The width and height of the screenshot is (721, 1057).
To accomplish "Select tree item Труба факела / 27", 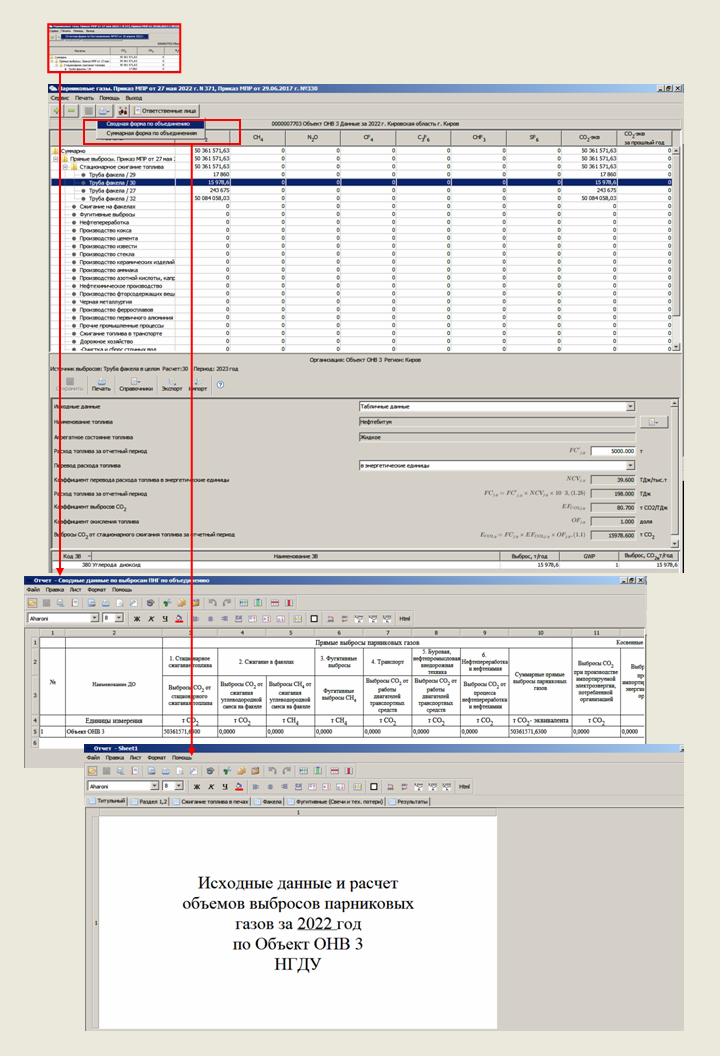I will point(112,191).
